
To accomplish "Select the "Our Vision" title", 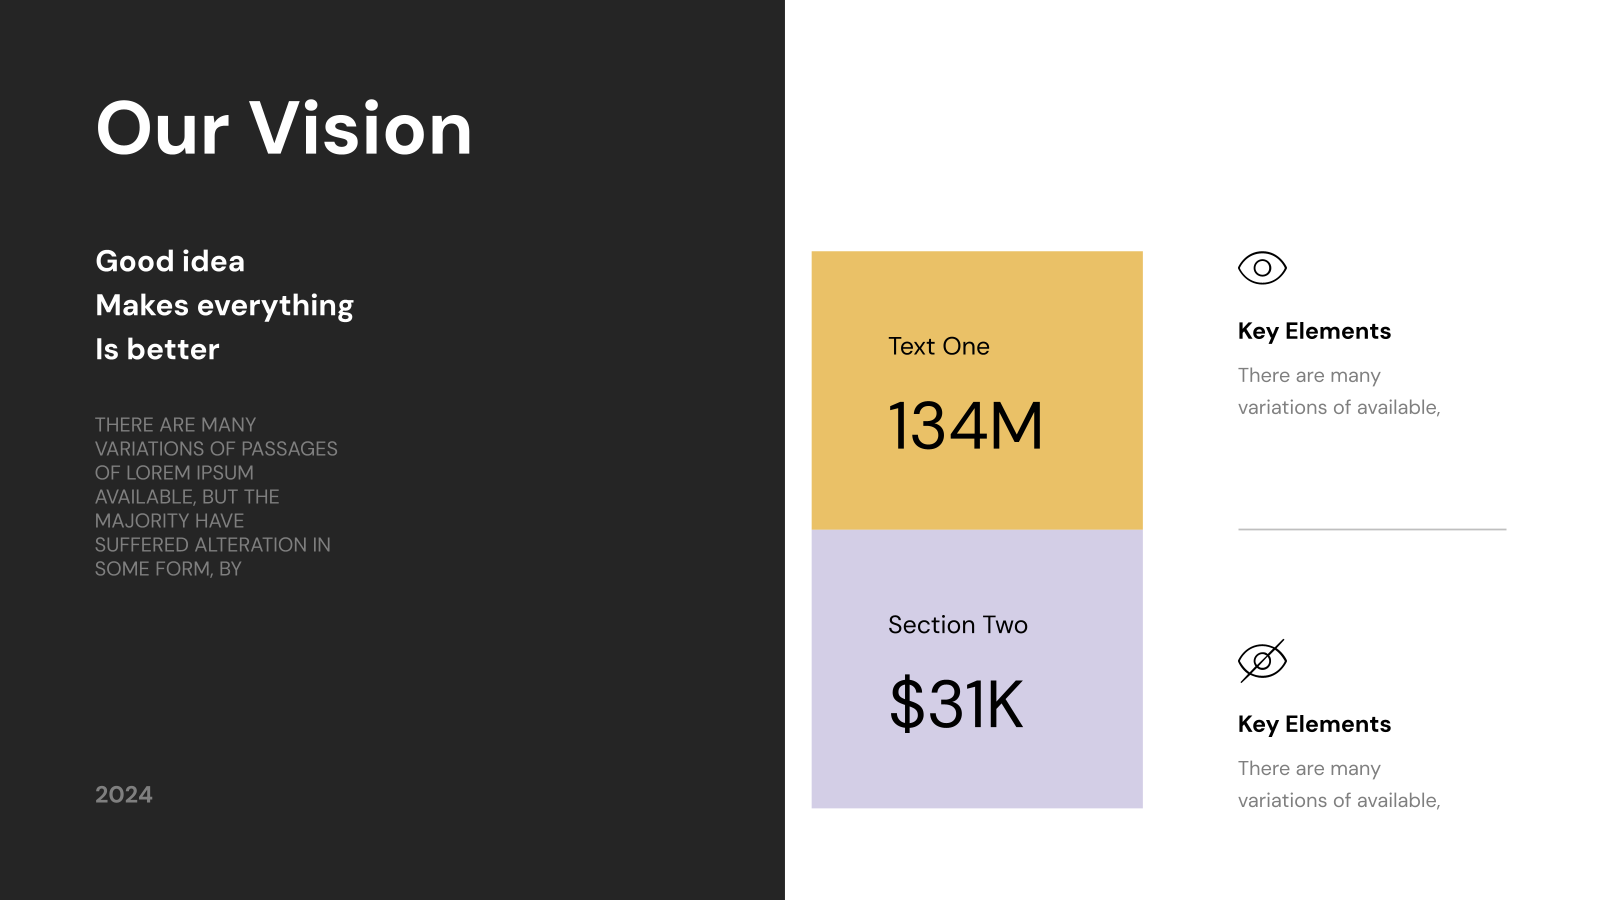I will (x=284, y=129).
